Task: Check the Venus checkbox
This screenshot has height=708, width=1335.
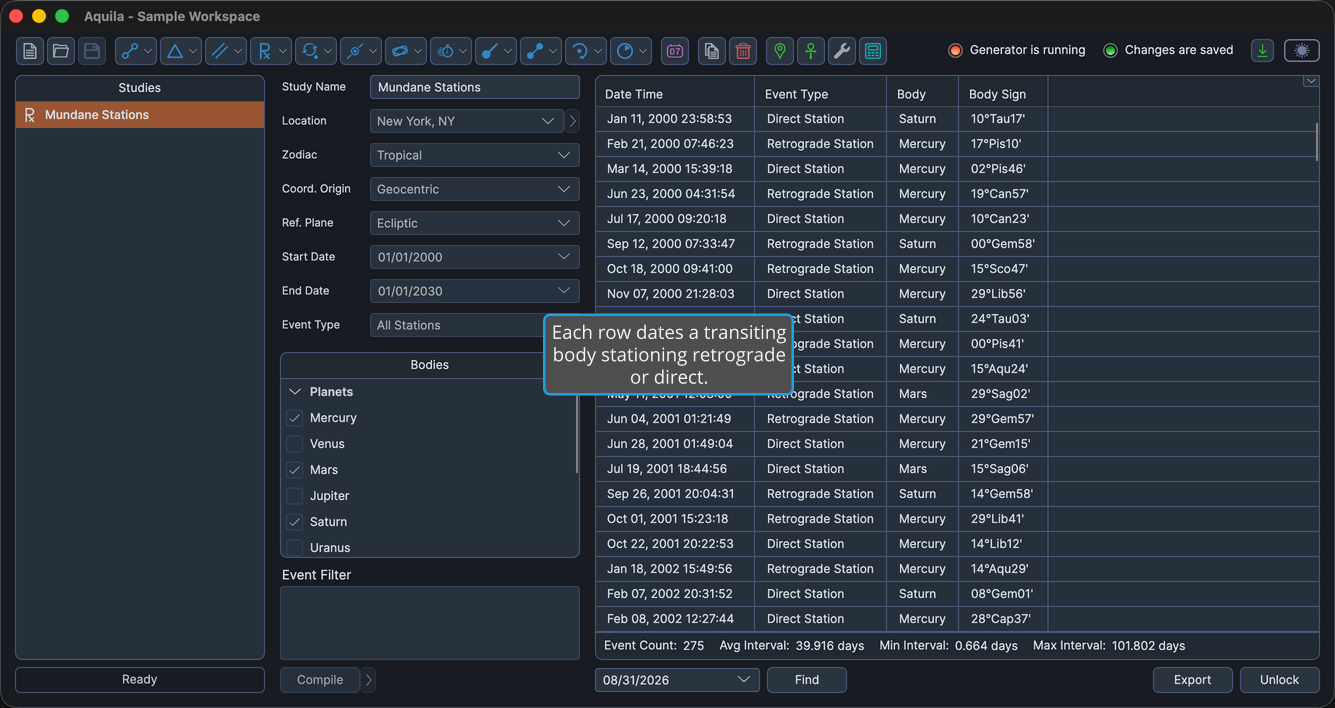Action: point(295,444)
